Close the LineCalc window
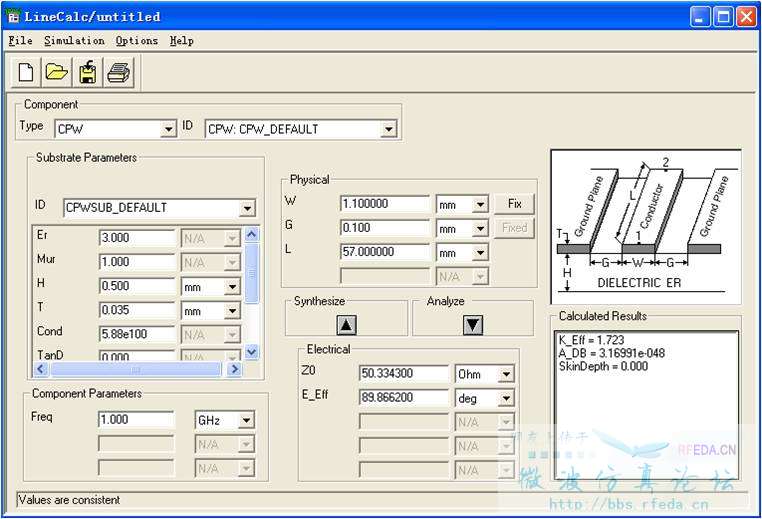 click(x=746, y=17)
